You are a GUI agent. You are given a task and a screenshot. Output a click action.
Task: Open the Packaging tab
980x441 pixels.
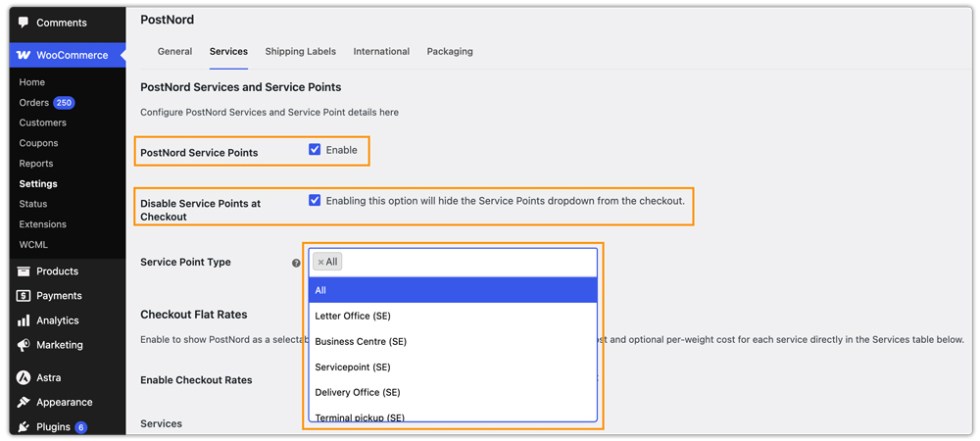click(x=449, y=51)
